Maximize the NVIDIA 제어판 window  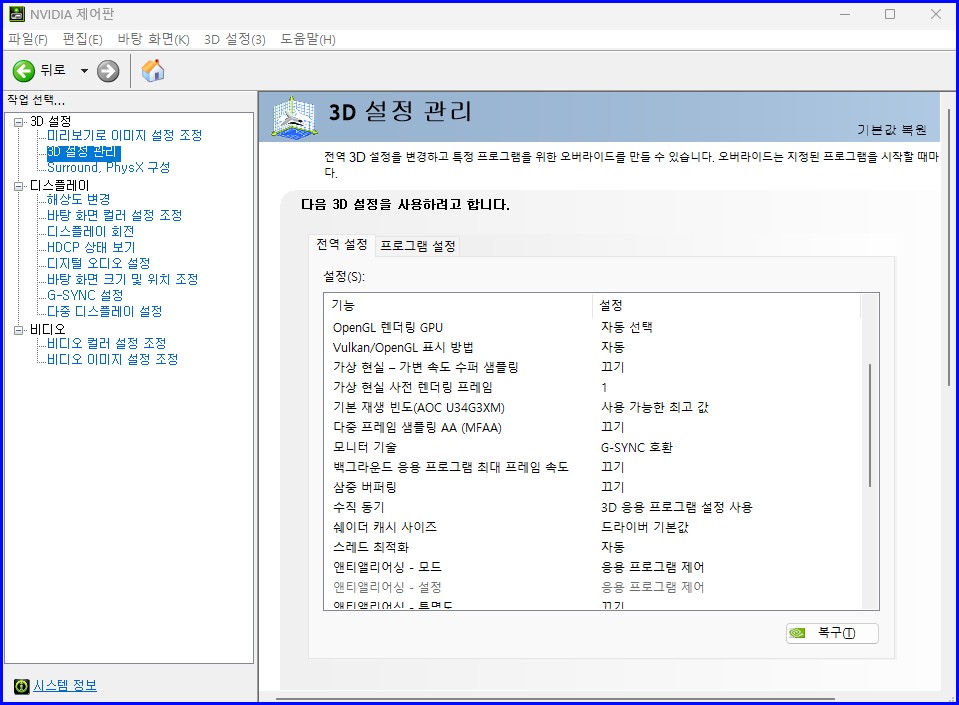click(890, 14)
